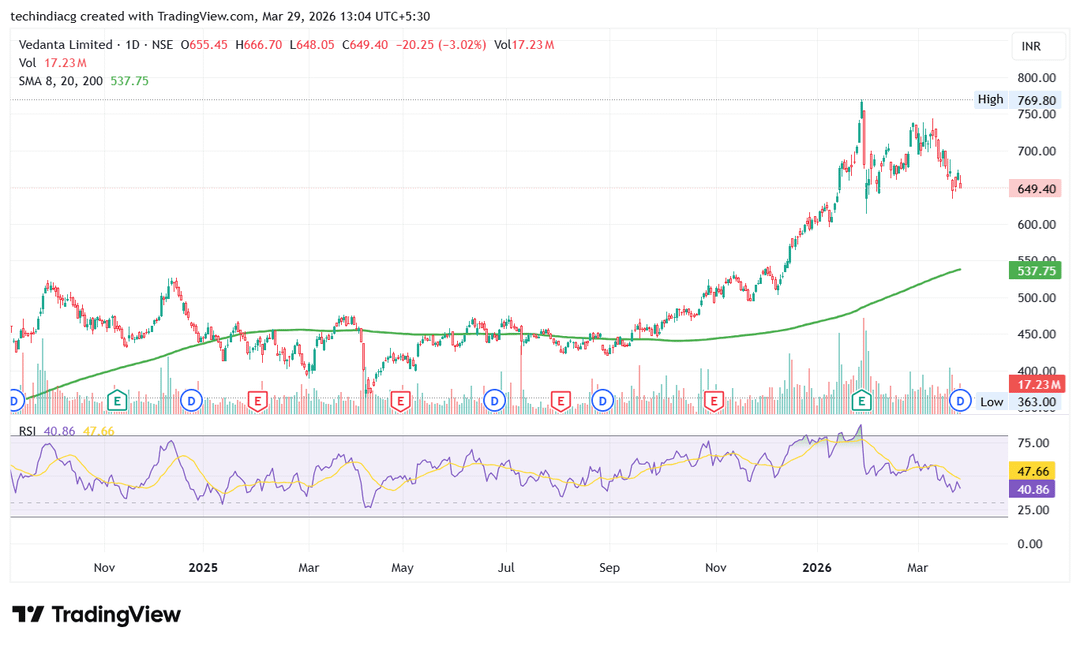Click the yellow 47.66 RSI value tag

[1032, 471]
